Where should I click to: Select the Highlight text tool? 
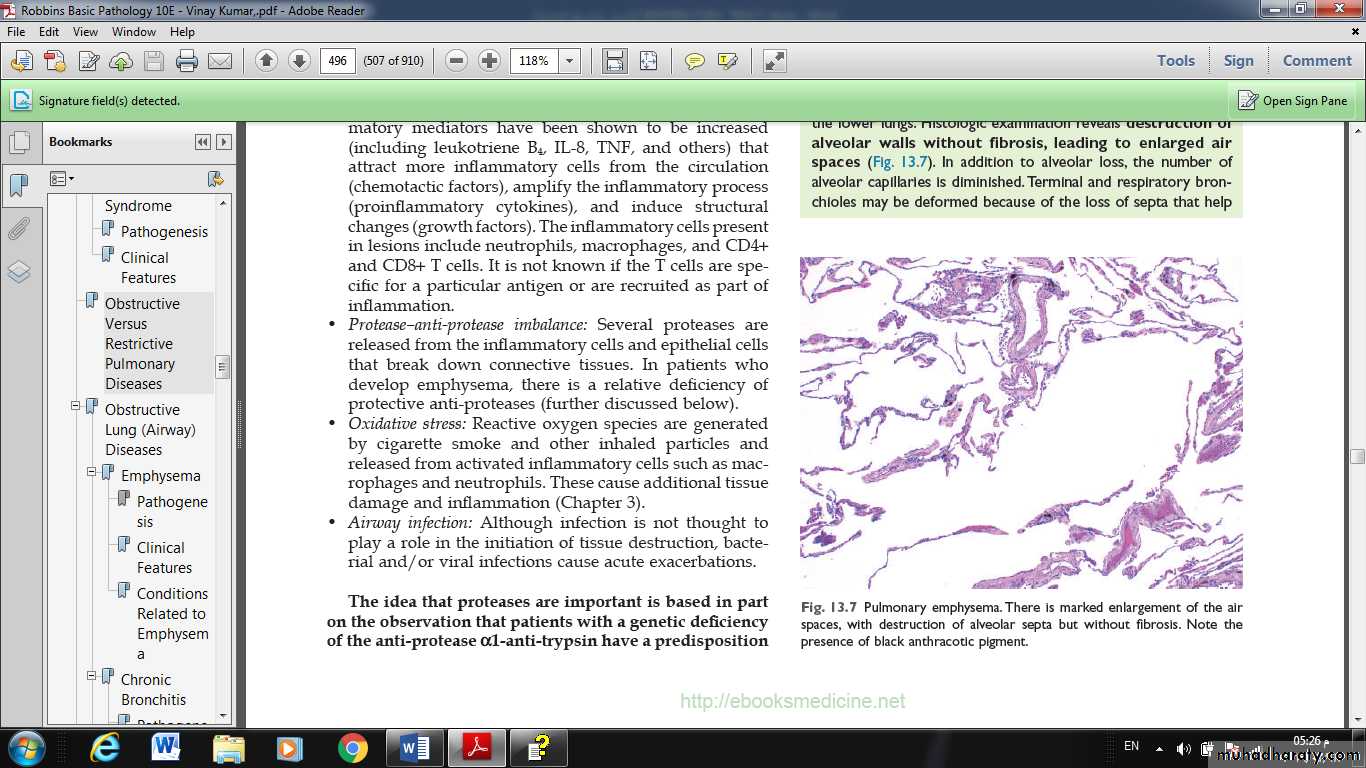727,61
